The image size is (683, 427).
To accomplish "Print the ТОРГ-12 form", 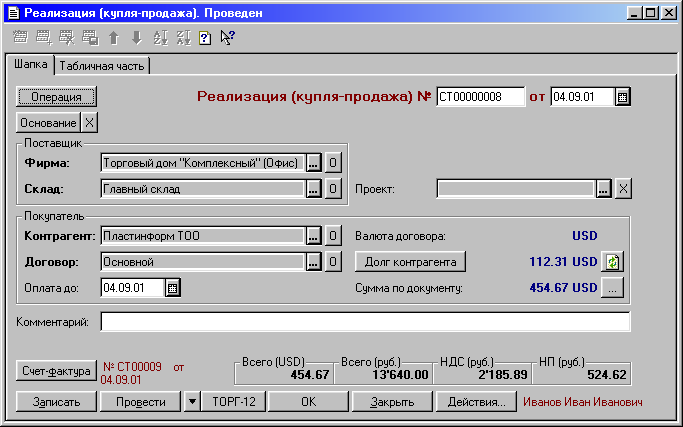I will [x=233, y=401].
